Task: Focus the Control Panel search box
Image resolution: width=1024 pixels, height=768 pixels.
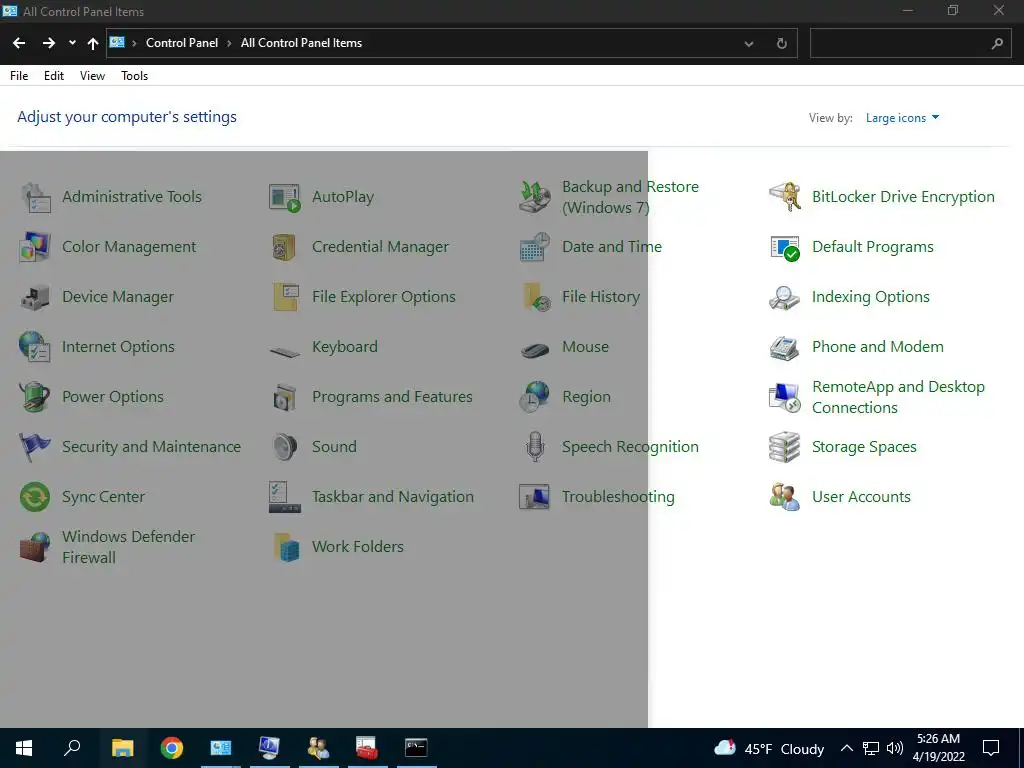Action: 910,44
